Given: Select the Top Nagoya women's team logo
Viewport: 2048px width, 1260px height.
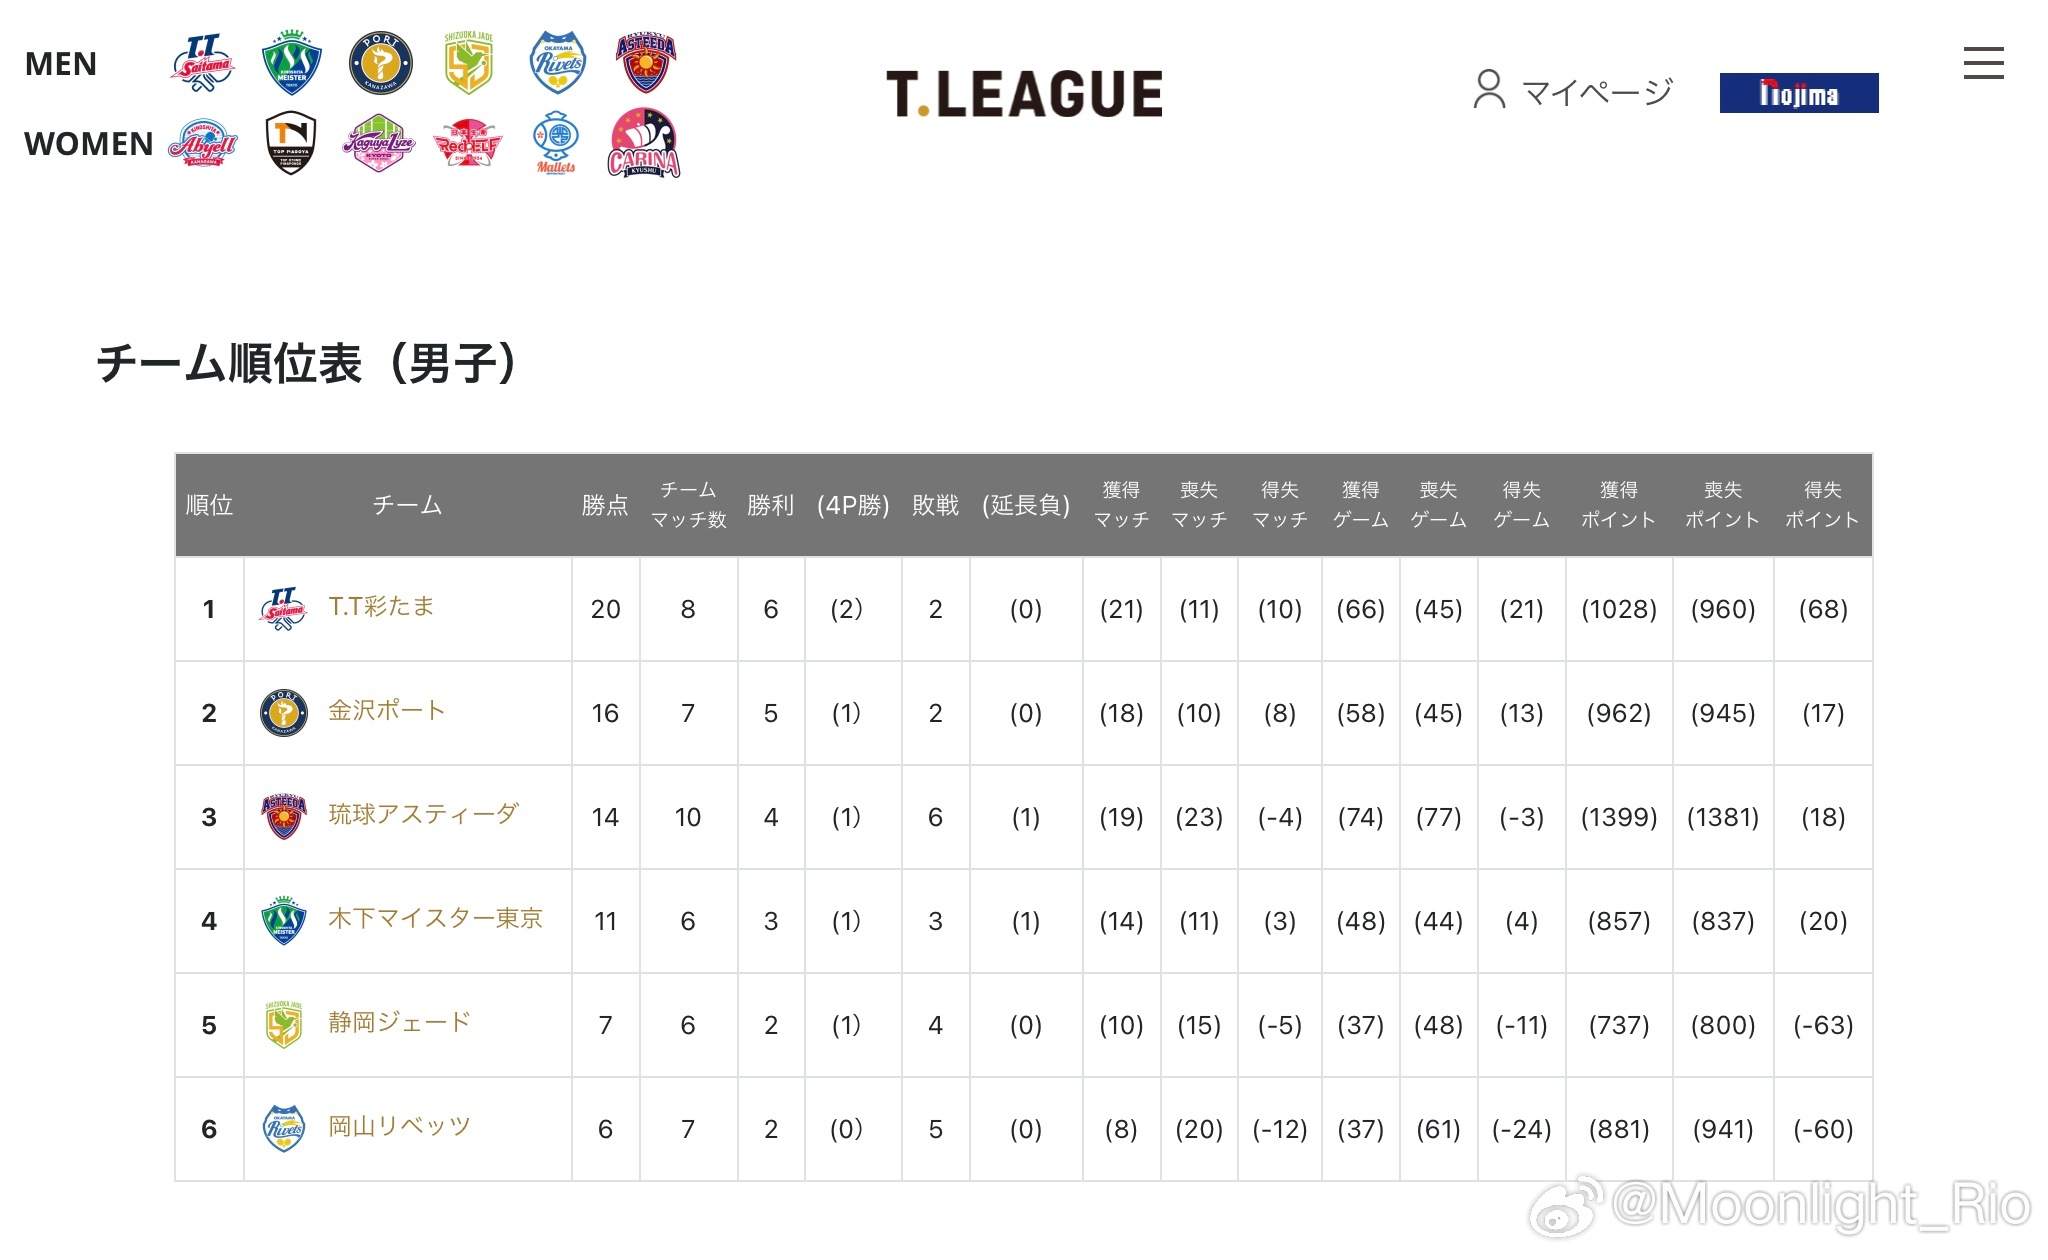Looking at the screenshot, I should coord(291,143).
